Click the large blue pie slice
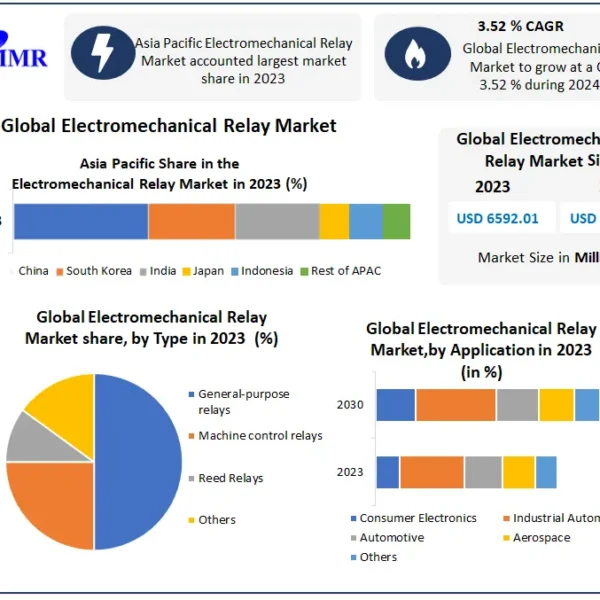This screenshot has height=600, width=600. point(138,462)
